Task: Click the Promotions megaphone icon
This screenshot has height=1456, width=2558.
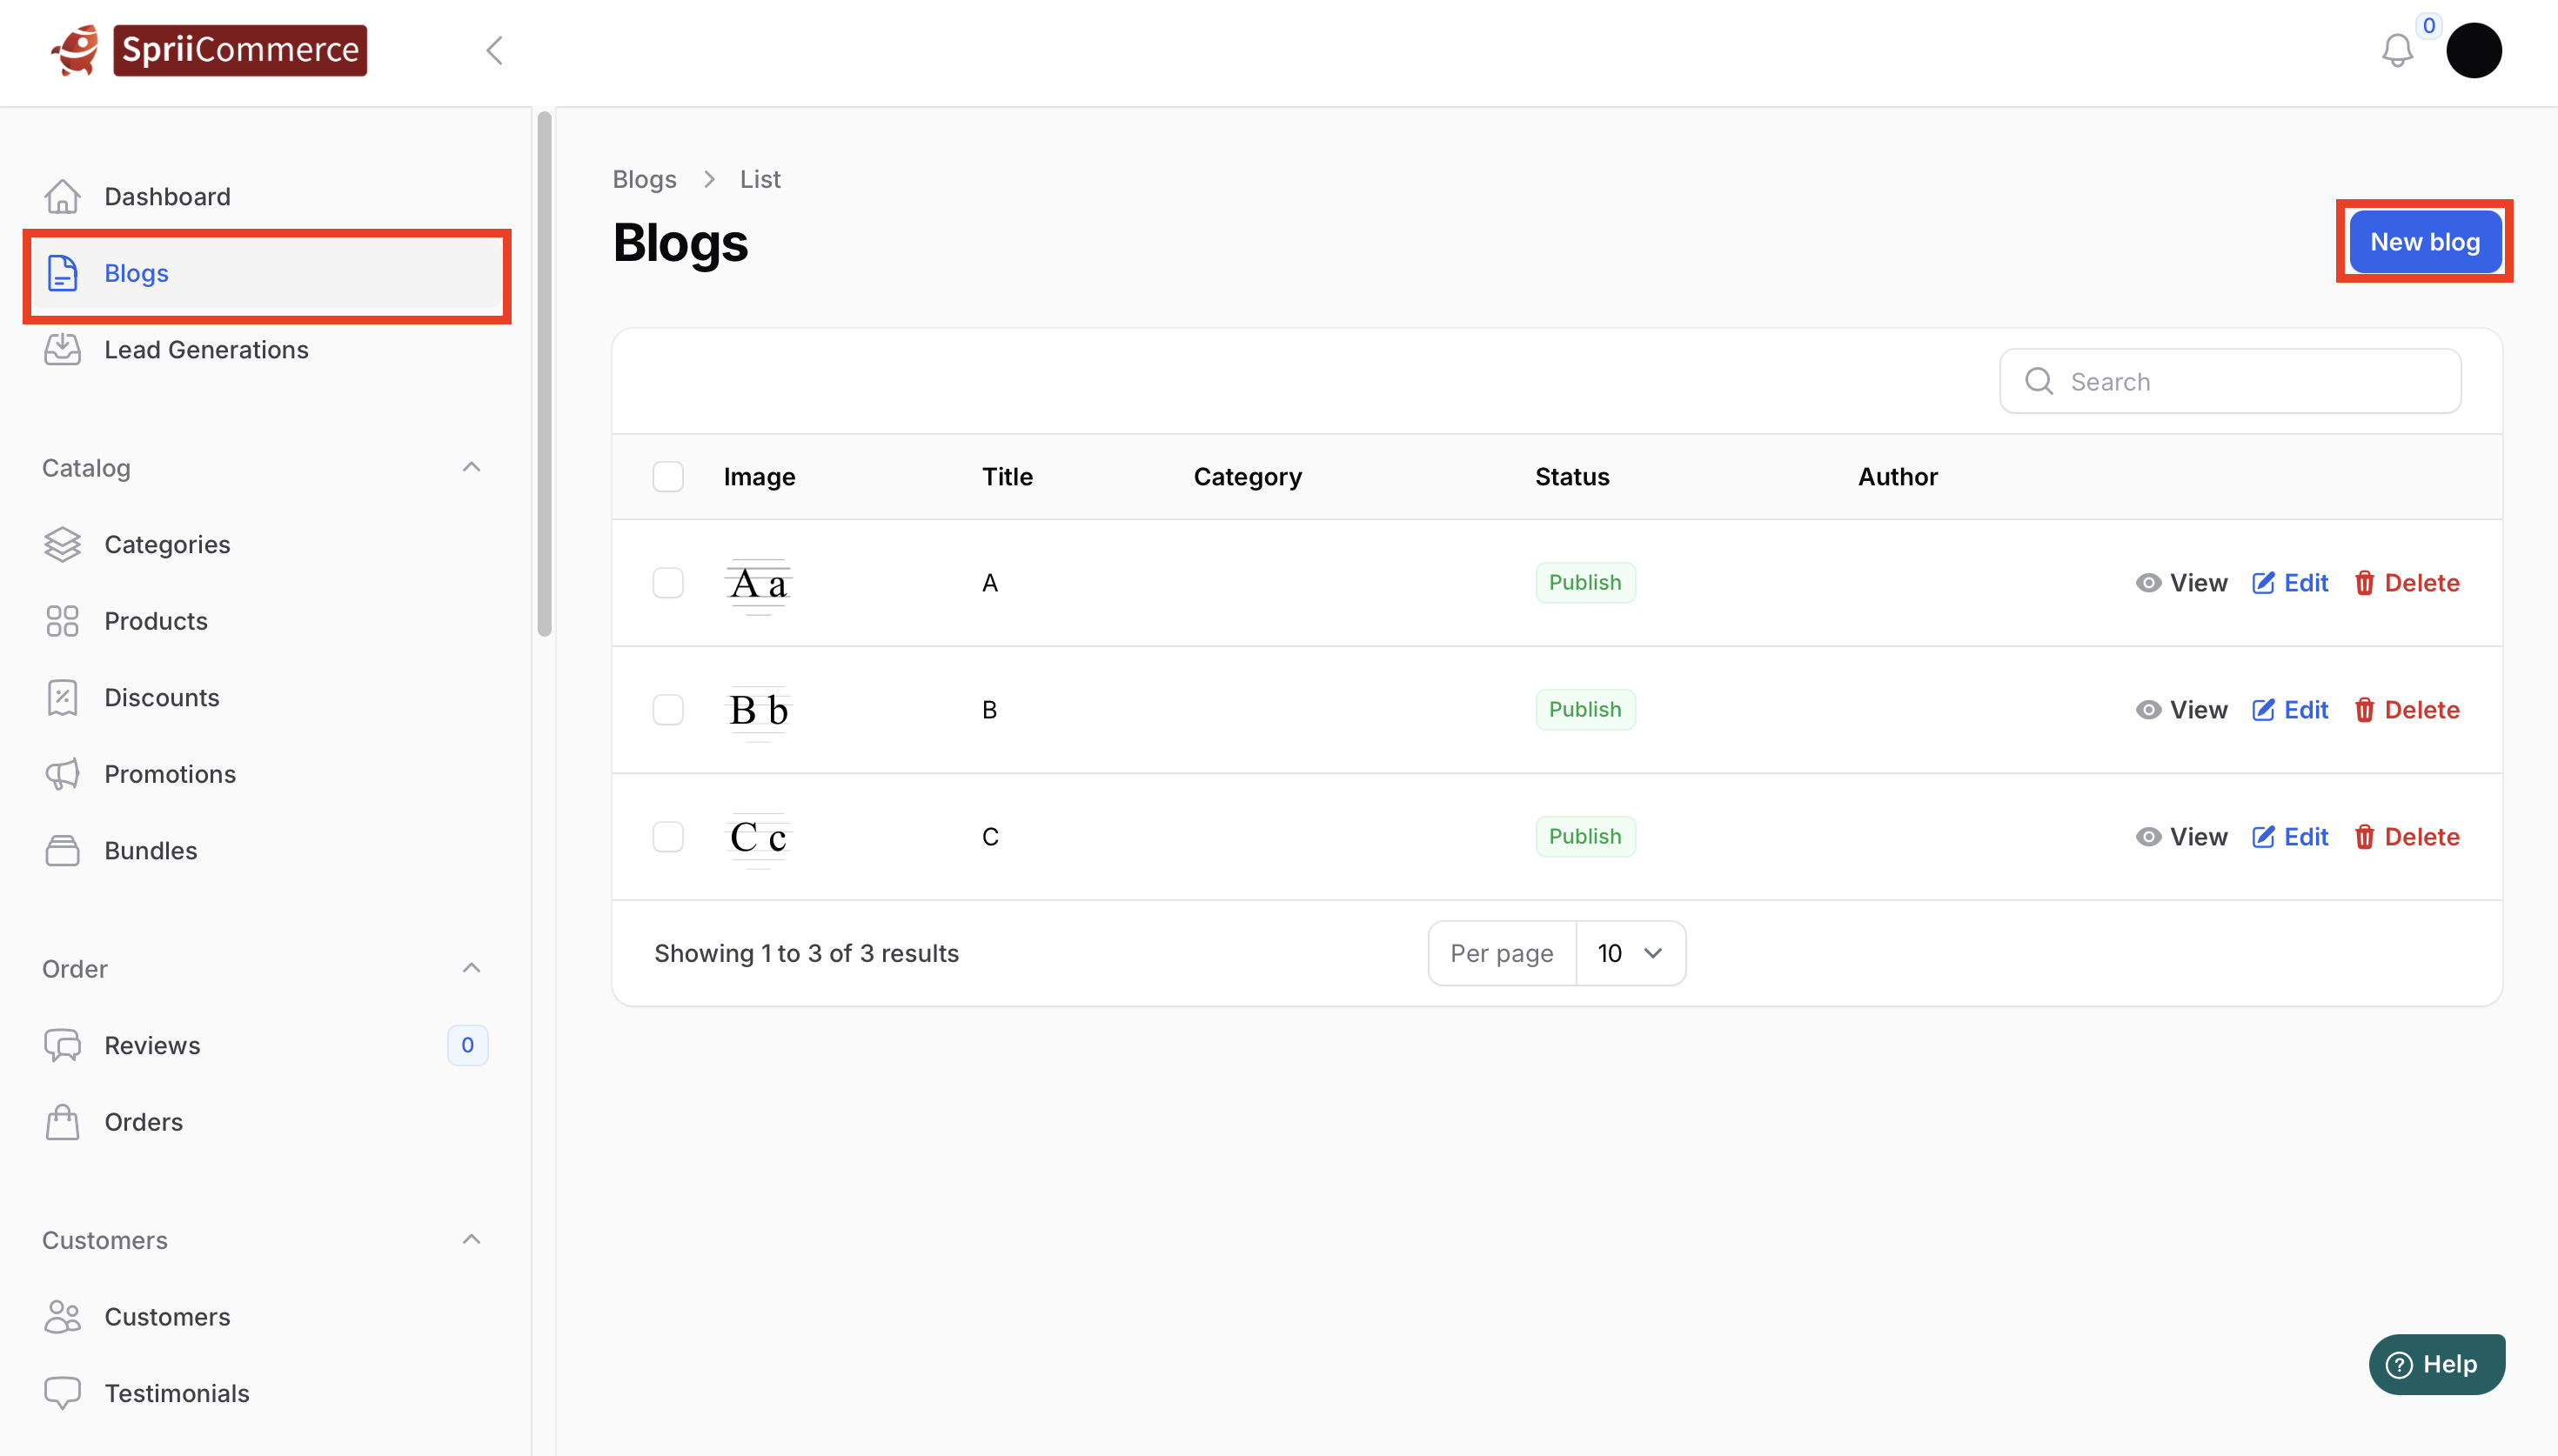Action: click(62, 774)
